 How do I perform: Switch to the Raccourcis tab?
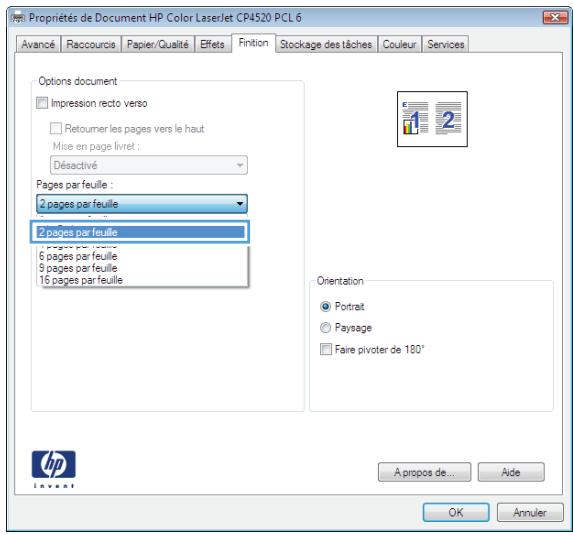[x=91, y=44]
